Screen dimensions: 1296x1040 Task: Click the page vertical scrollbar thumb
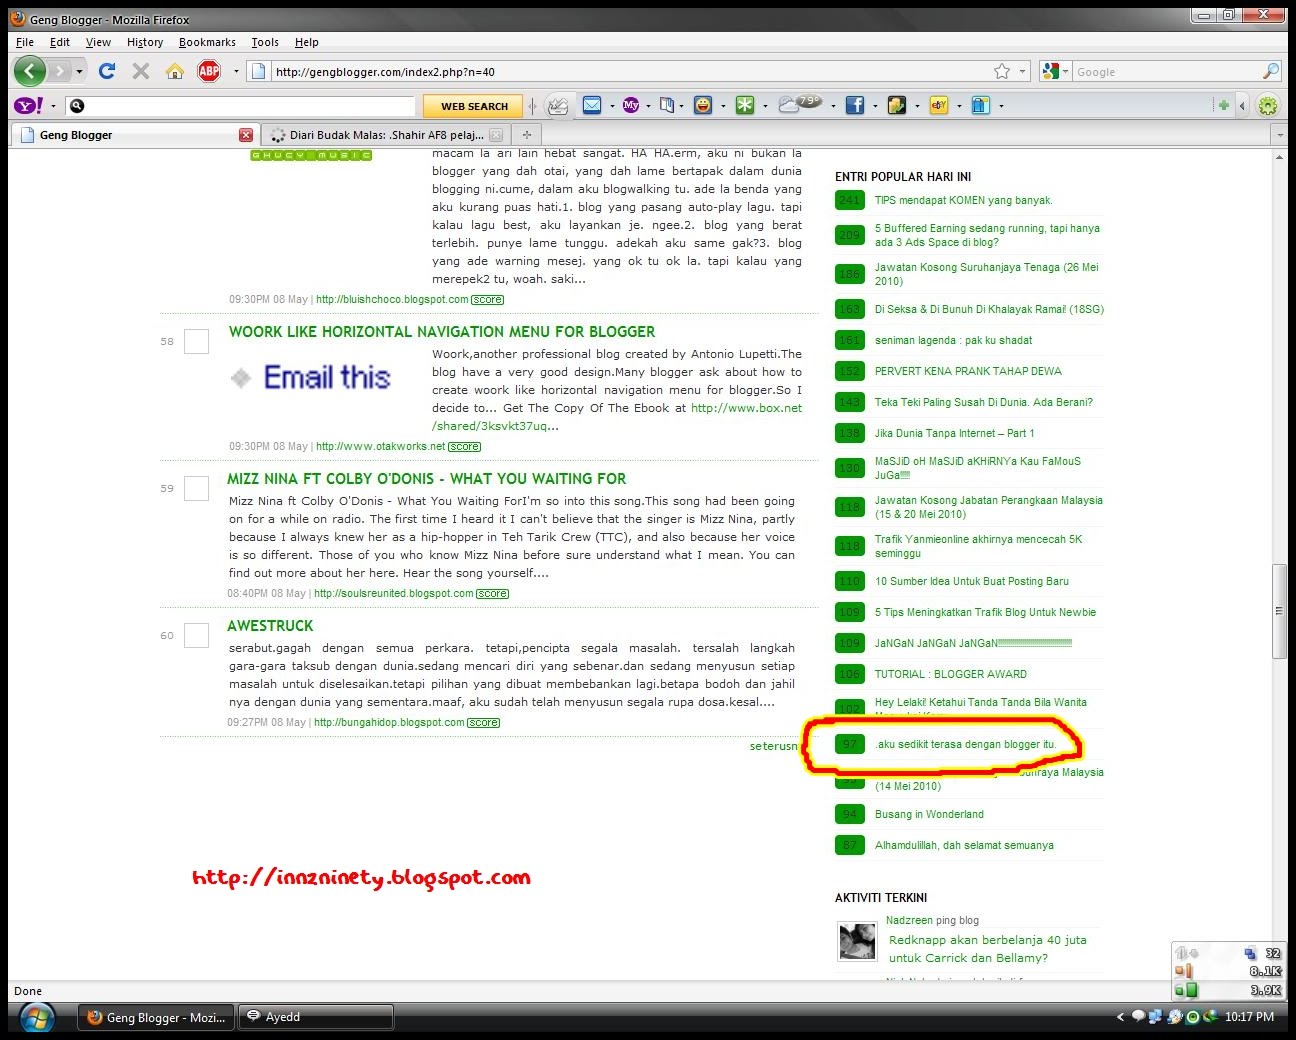[x=1279, y=611]
